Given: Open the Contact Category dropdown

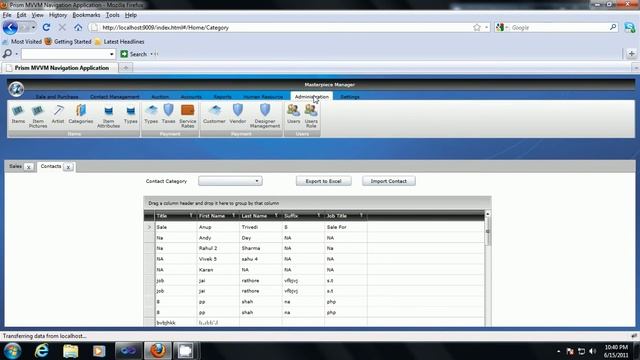Looking at the screenshot, I should 230,181.
